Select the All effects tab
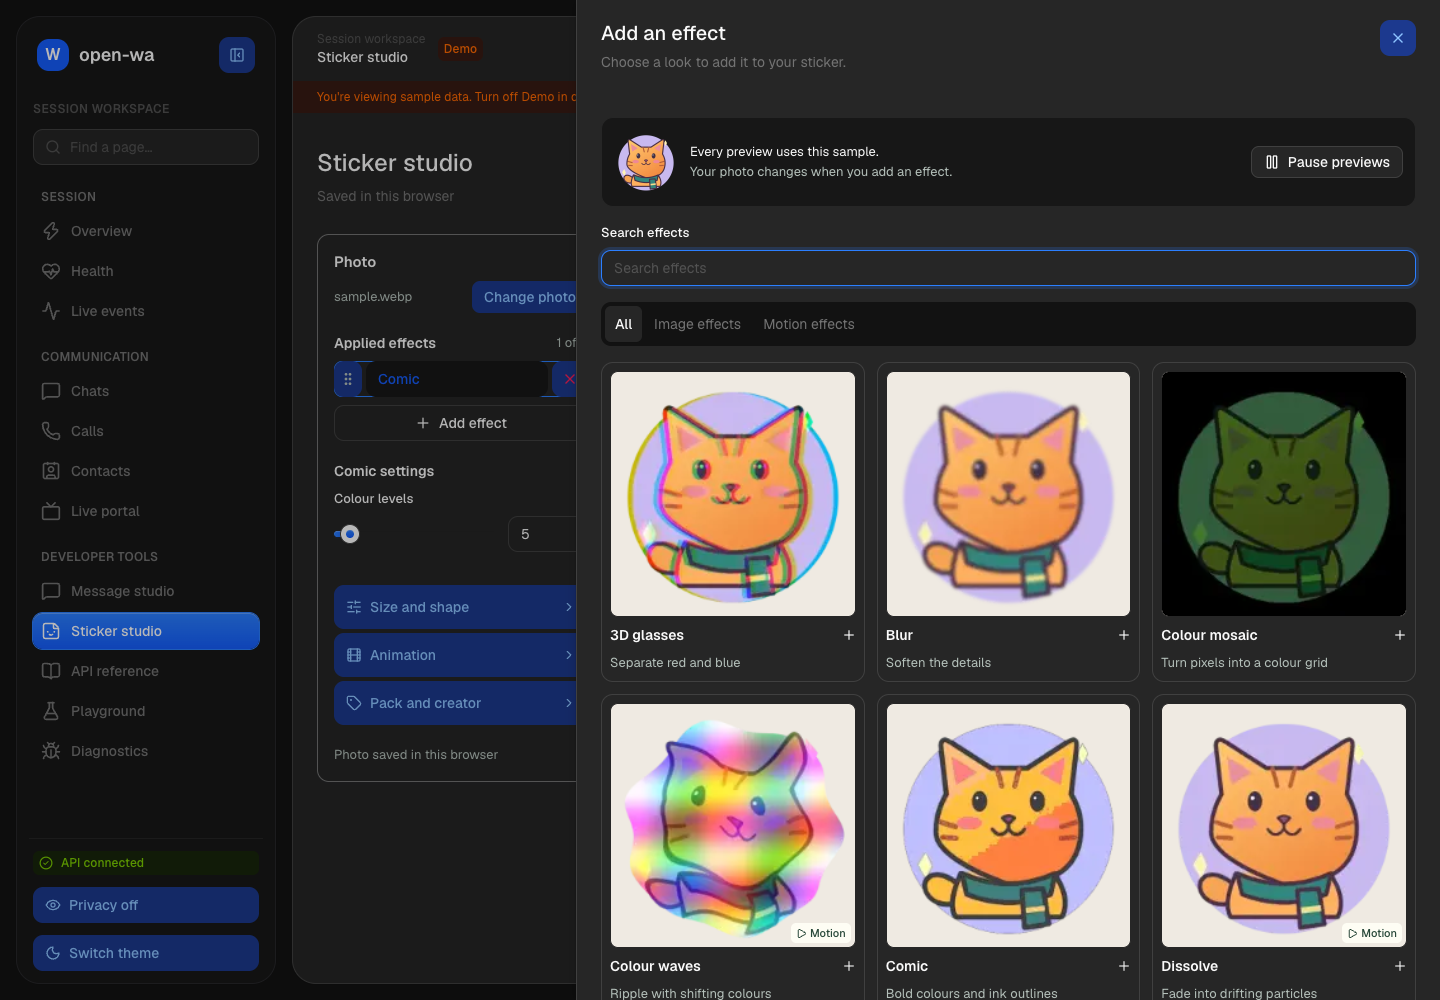The image size is (1440, 1000). point(624,324)
